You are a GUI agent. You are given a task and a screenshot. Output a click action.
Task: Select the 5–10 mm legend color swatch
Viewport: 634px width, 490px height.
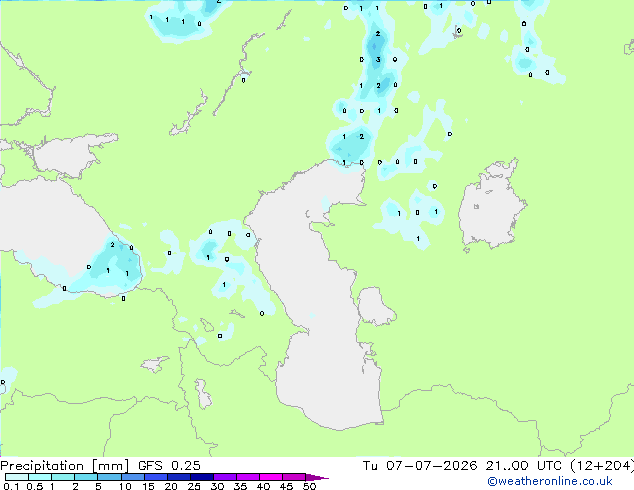(x=109, y=477)
